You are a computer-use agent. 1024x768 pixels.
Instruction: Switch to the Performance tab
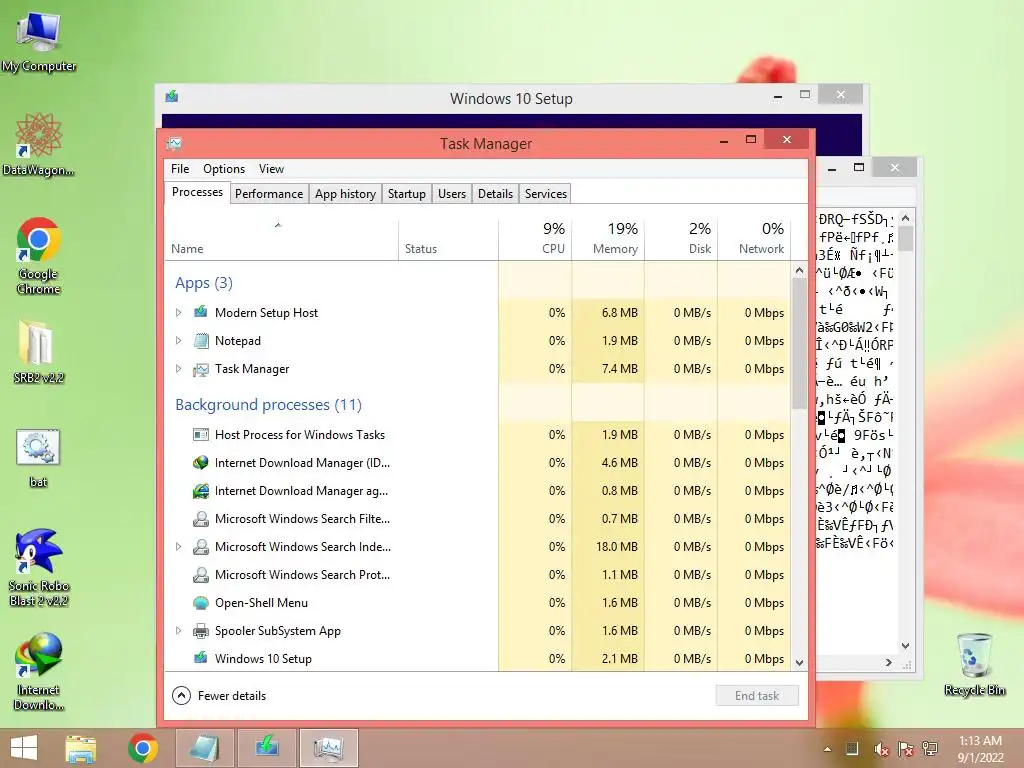pyautogui.click(x=269, y=193)
